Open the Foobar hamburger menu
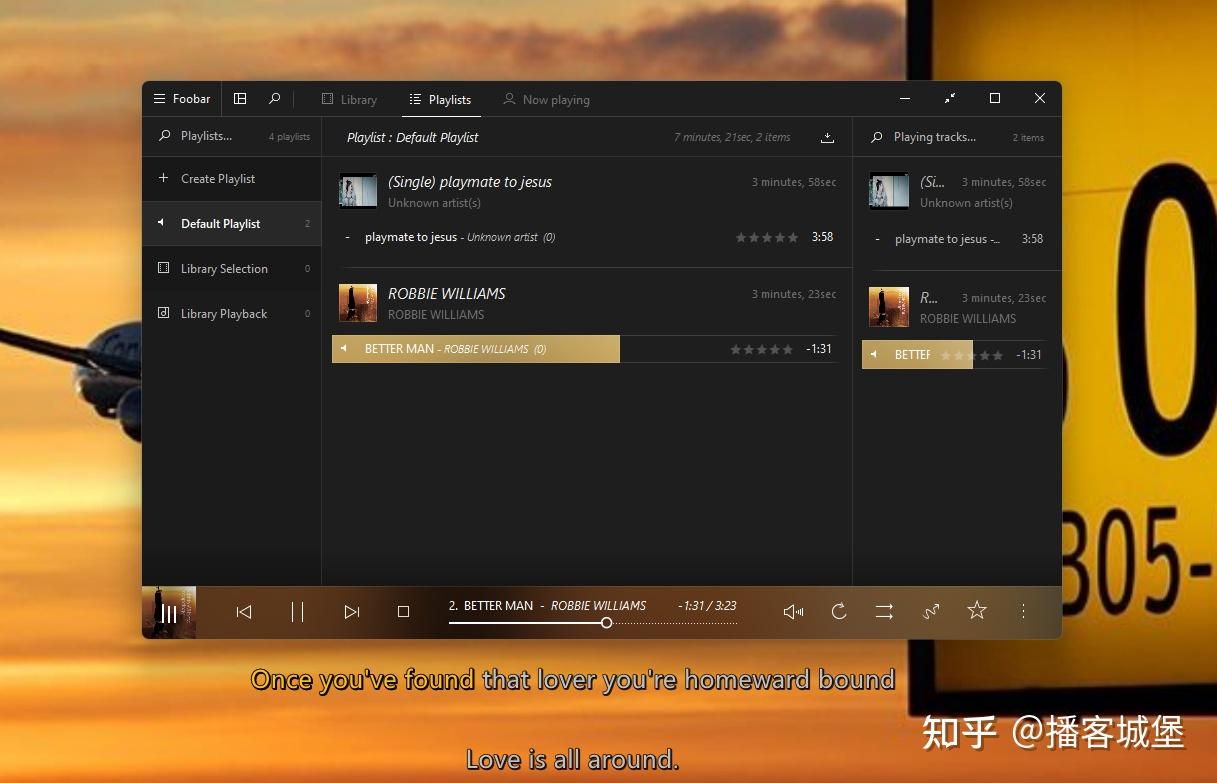1217x783 pixels. [160, 98]
